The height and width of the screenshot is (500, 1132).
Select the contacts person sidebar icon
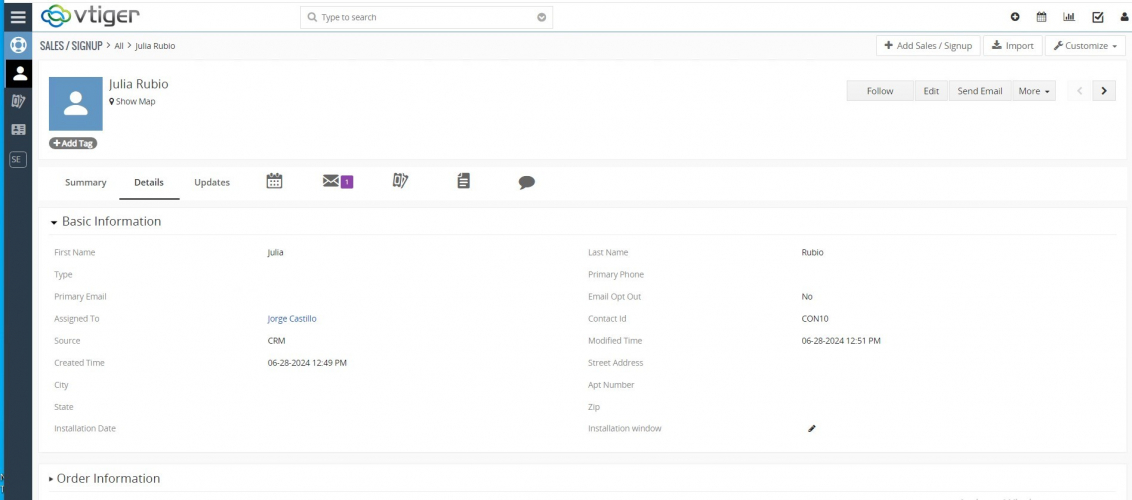19,73
